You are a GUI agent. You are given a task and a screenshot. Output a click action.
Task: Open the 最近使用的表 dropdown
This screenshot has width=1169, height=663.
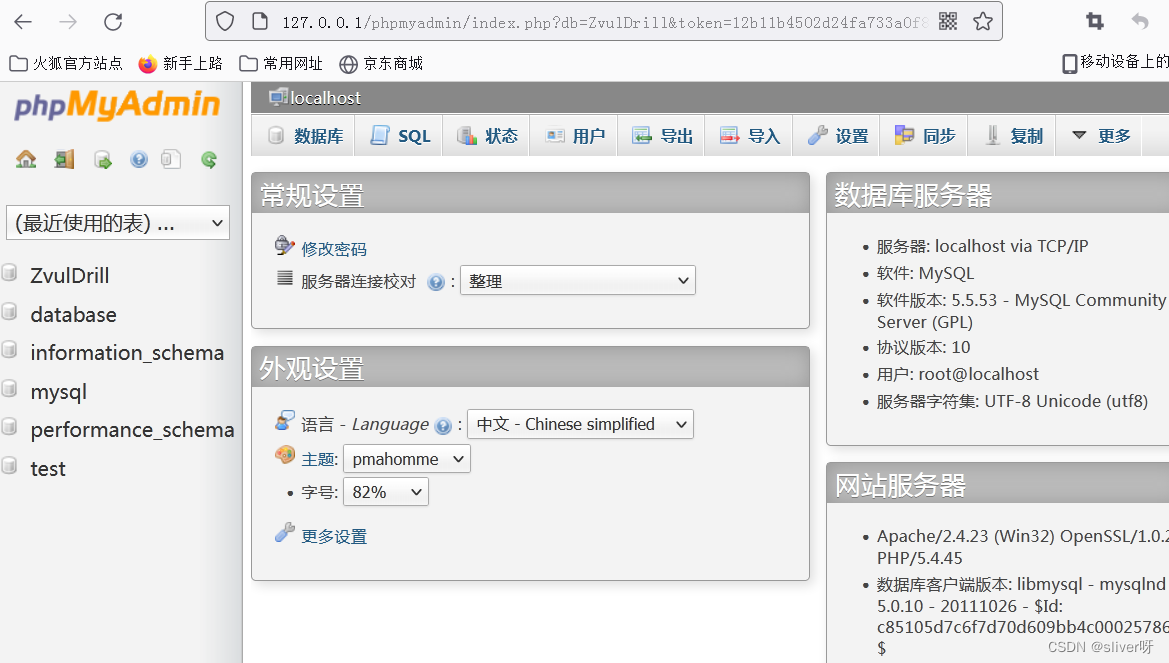(x=117, y=222)
